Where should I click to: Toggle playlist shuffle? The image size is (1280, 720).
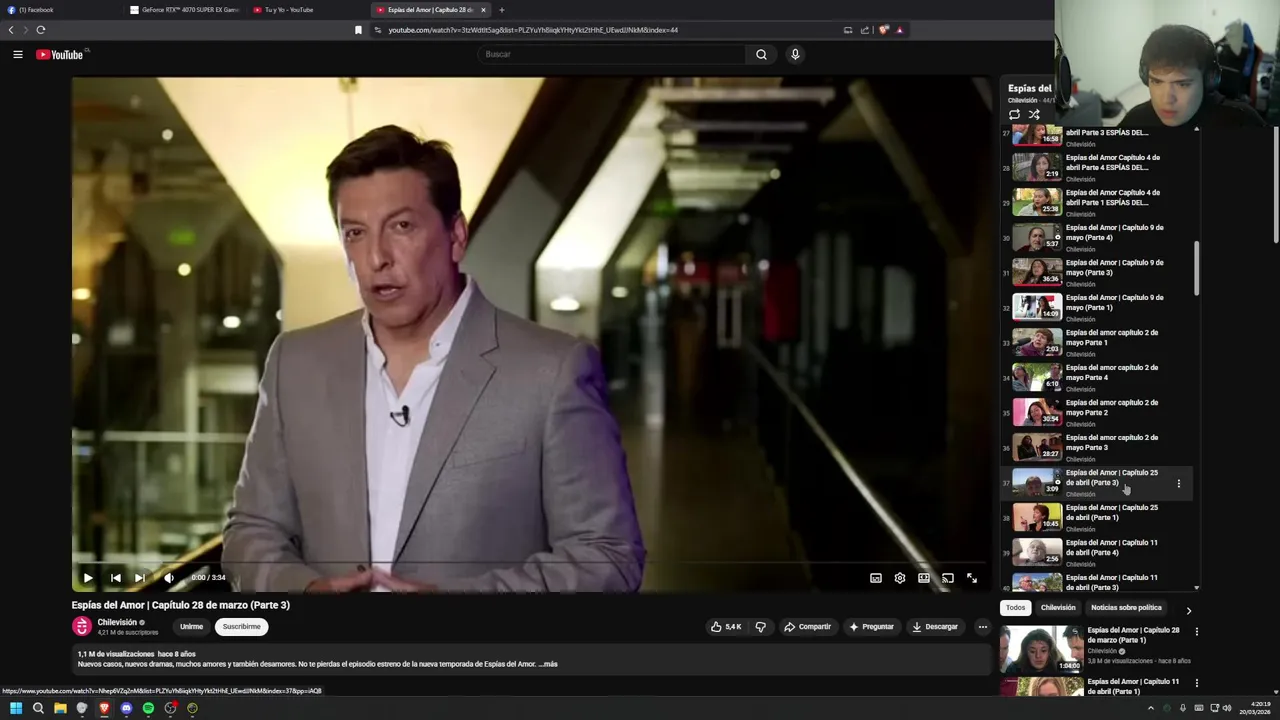pos(1034,114)
